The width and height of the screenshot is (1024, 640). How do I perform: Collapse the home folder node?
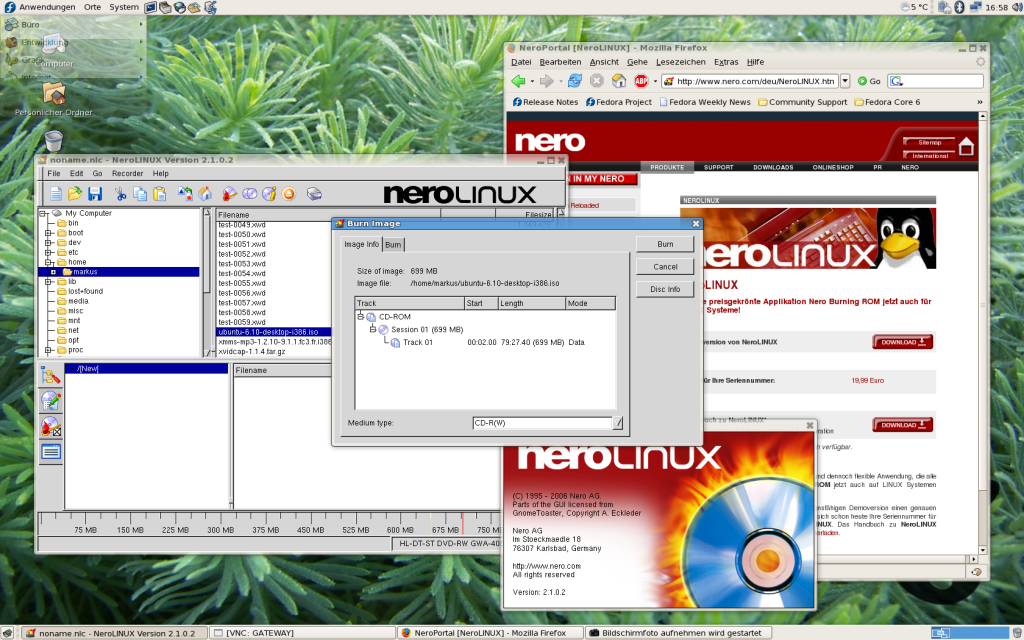(x=48, y=263)
